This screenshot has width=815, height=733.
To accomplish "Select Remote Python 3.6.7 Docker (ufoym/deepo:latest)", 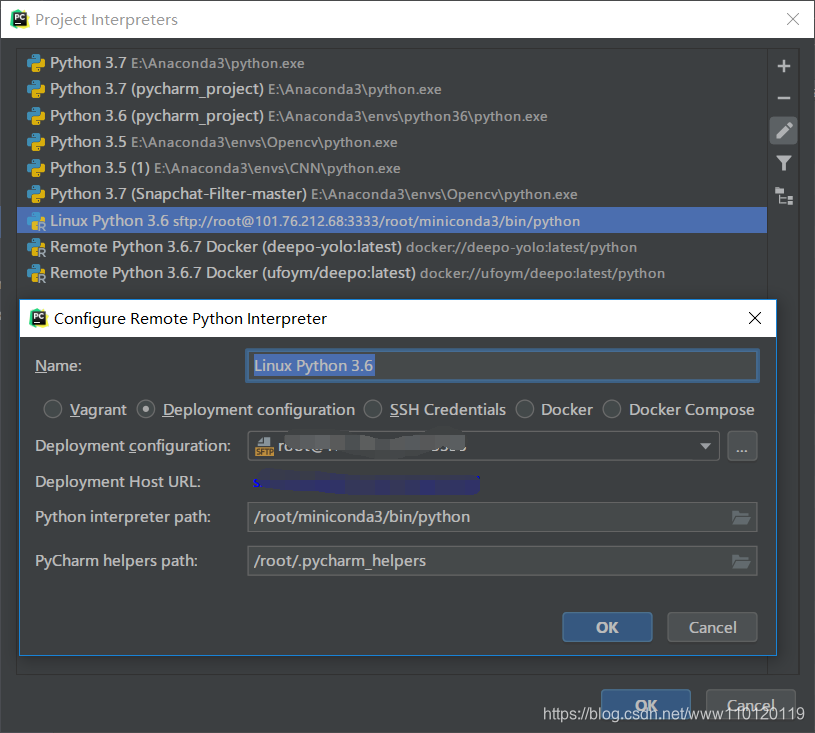I will pyautogui.click(x=392, y=273).
